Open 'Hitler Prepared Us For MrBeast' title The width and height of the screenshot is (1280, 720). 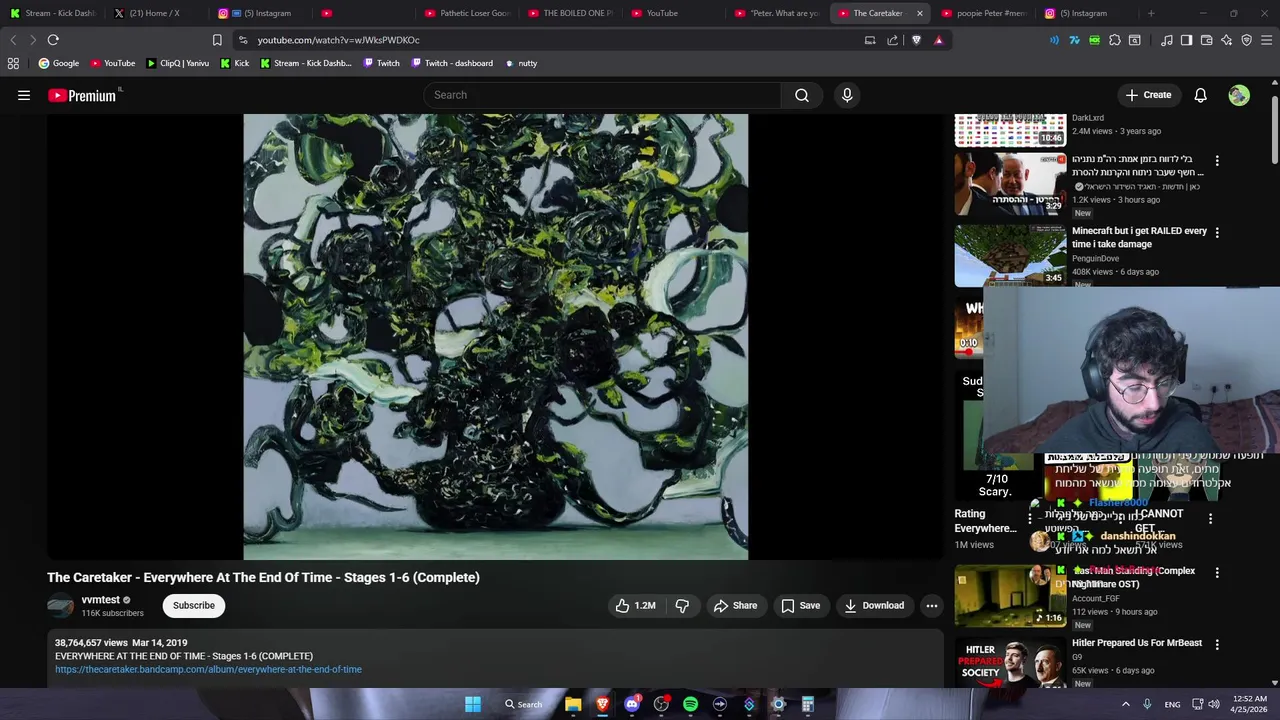[x=1137, y=643]
